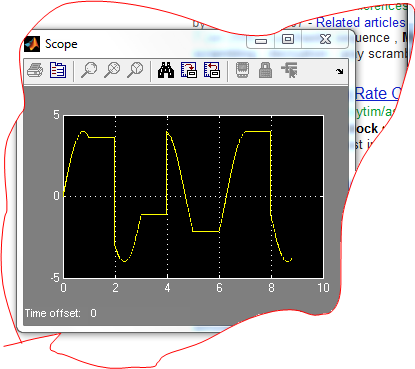Select the Zoom X-axis tool
Viewport: 415px width, 369px height.
coord(112,70)
